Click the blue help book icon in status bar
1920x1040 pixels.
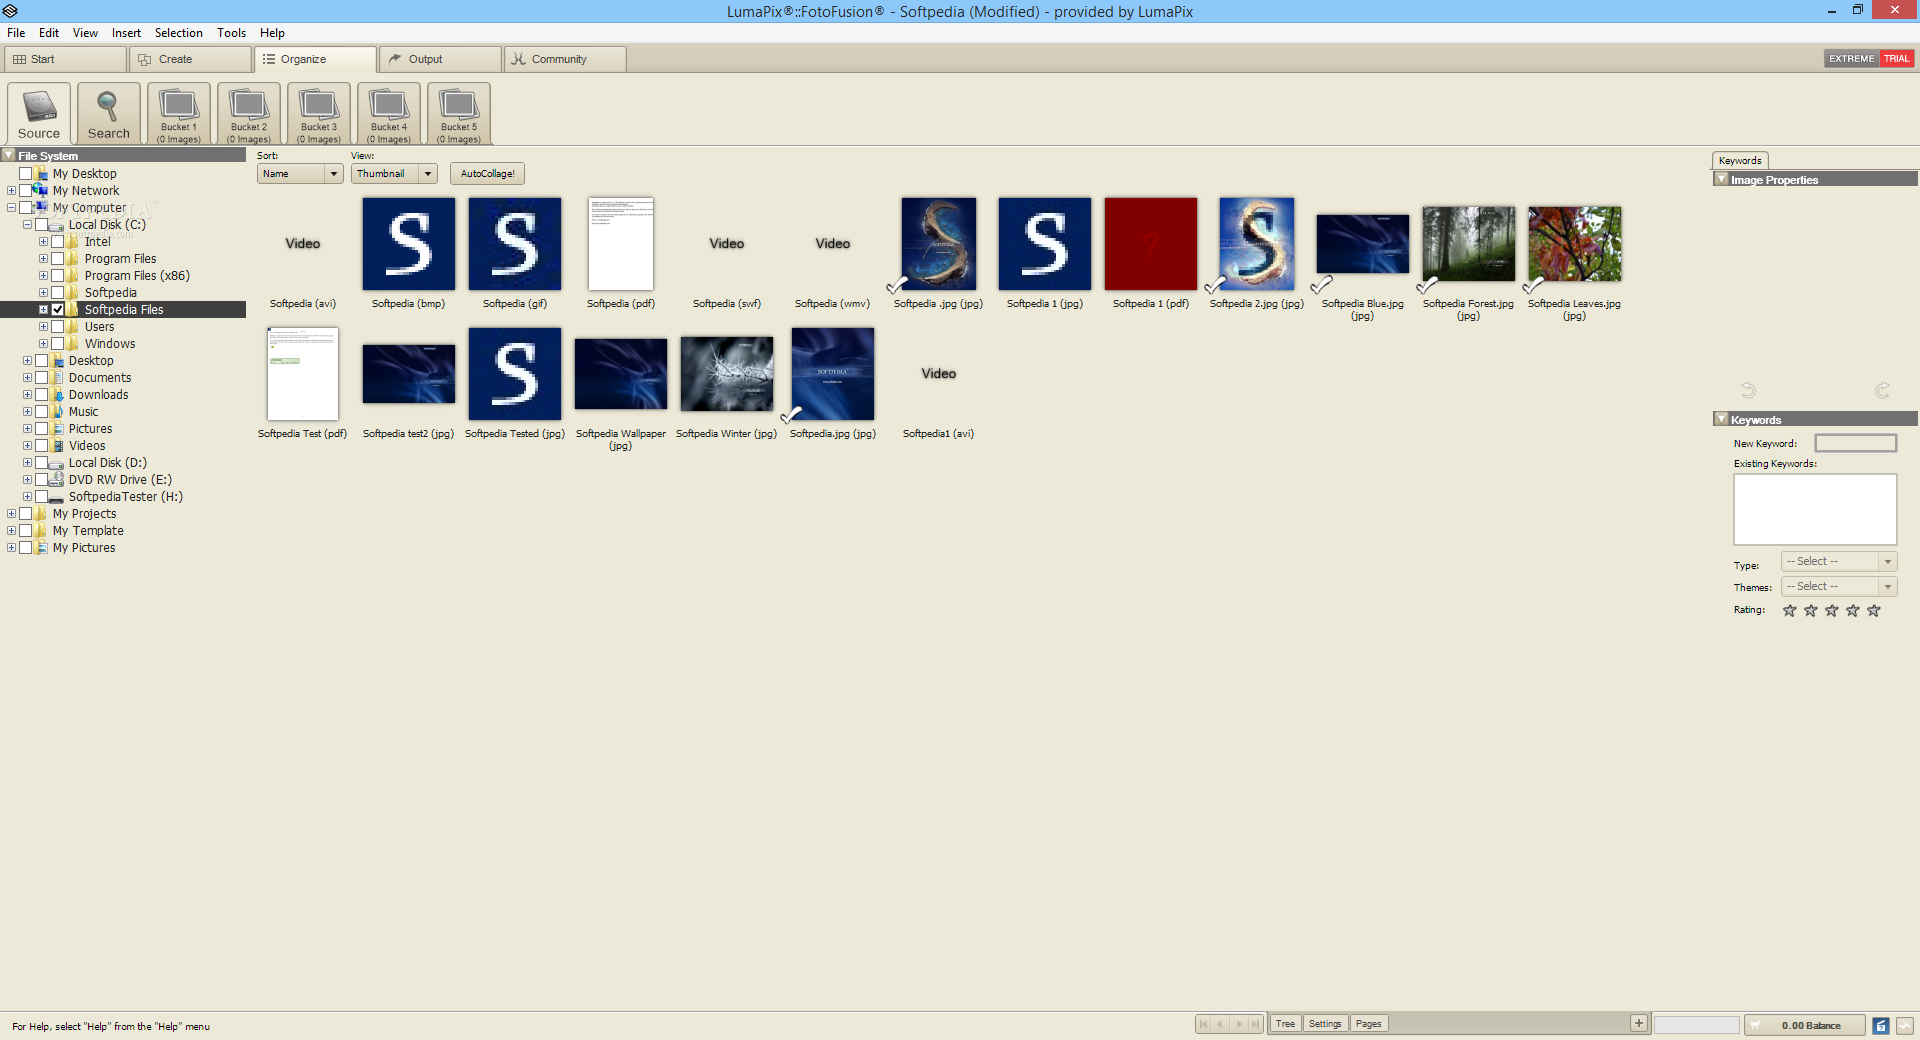pyautogui.click(x=1881, y=1025)
